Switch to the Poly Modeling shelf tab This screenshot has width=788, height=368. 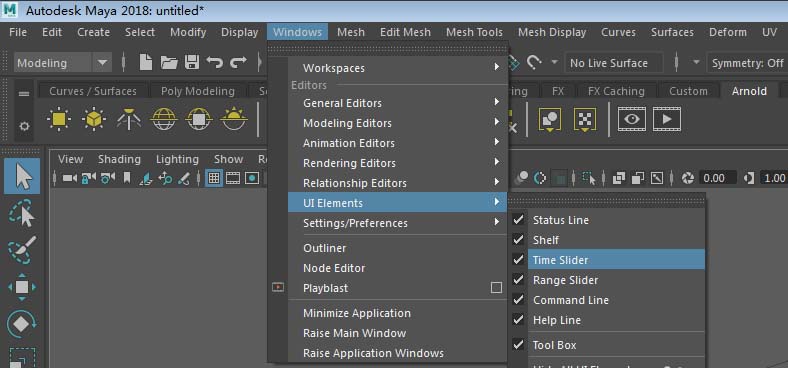pos(198,91)
